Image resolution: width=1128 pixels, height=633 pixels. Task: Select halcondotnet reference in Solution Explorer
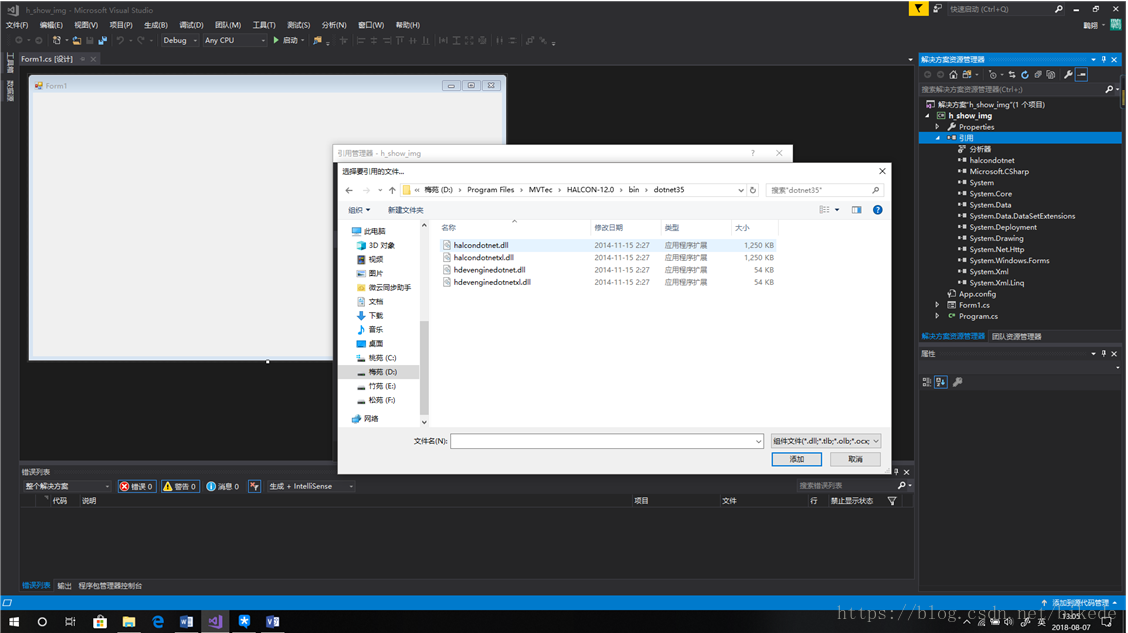991,160
